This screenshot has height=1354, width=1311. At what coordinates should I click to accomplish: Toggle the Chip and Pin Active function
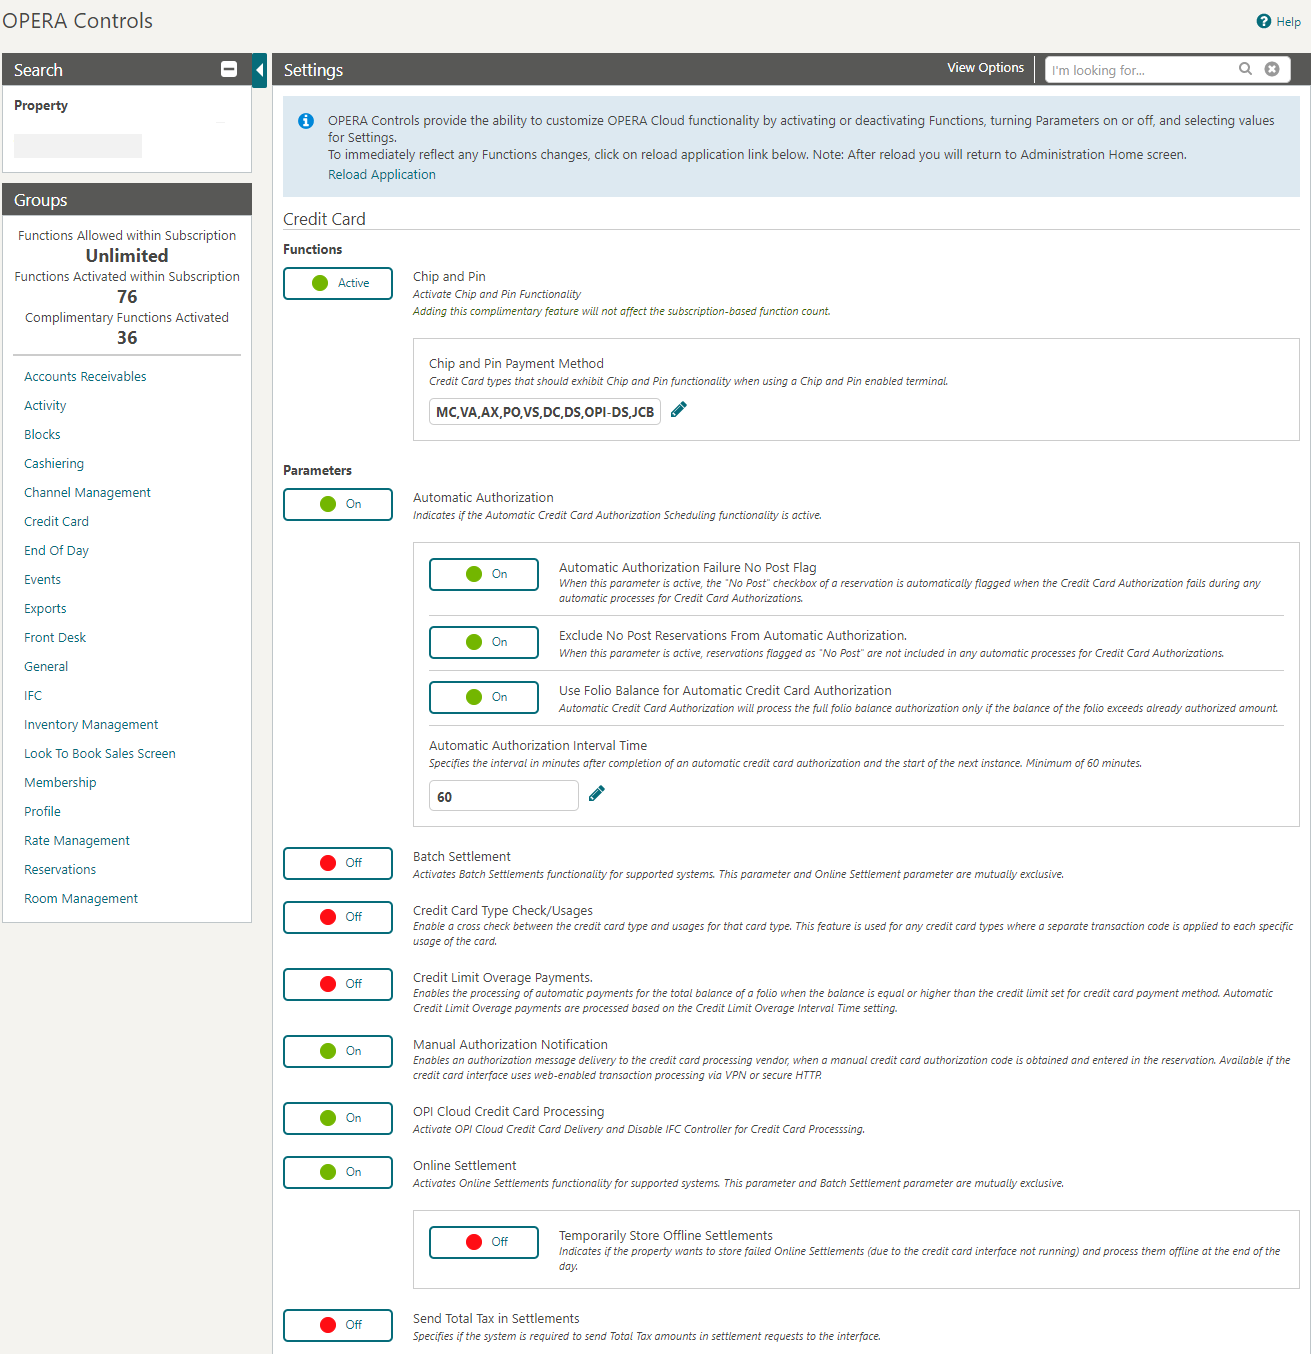click(338, 283)
